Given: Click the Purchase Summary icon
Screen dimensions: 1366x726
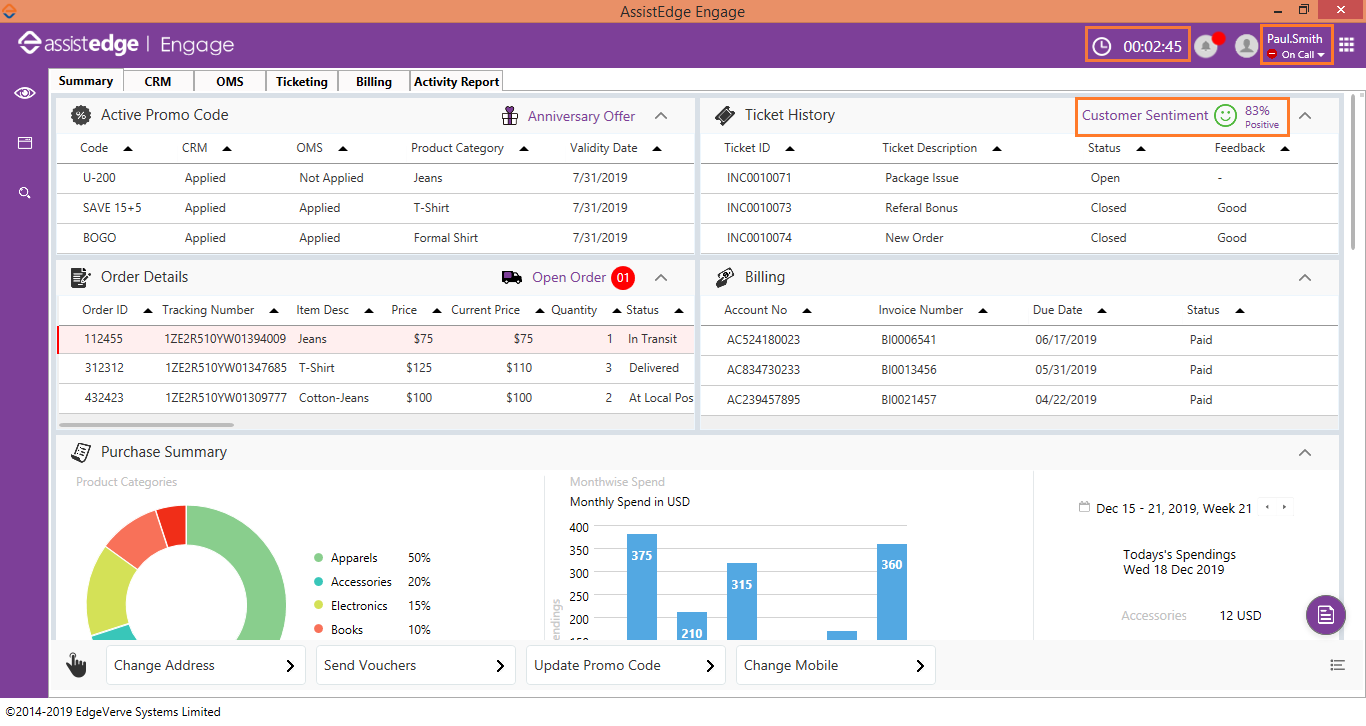Looking at the screenshot, I should 80,453.
